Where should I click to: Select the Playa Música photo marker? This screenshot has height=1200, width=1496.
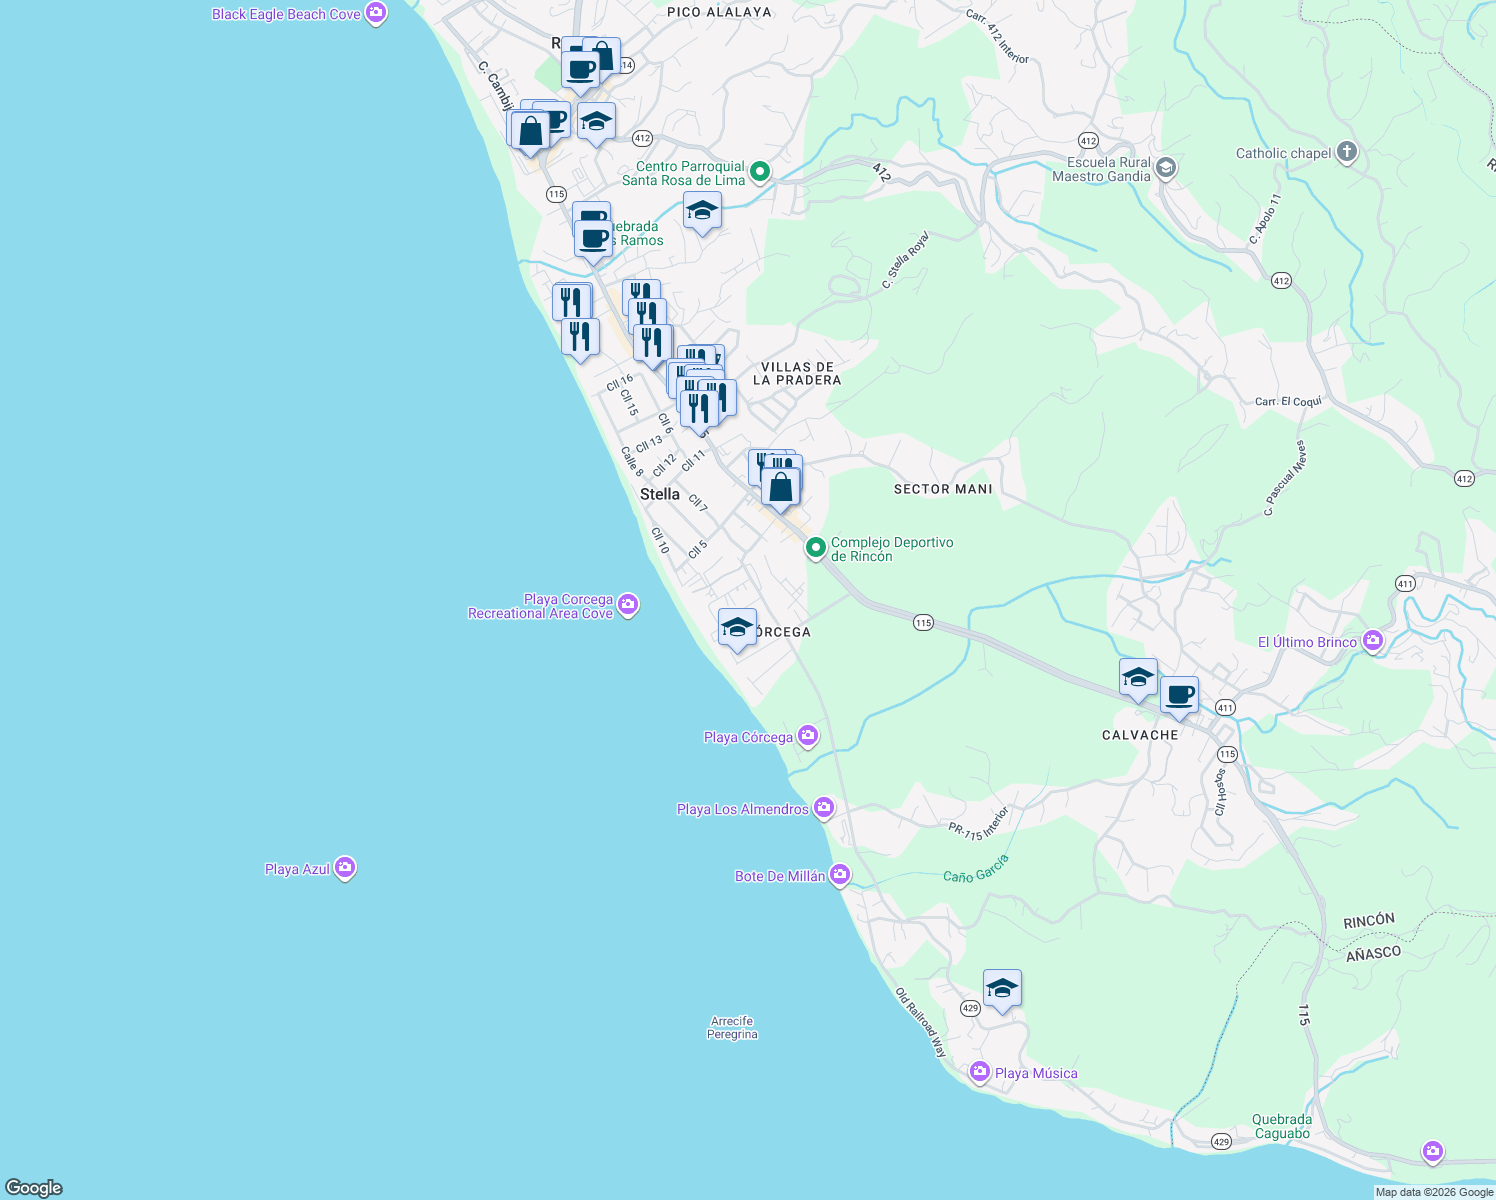pyautogui.click(x=979, y=1072)
